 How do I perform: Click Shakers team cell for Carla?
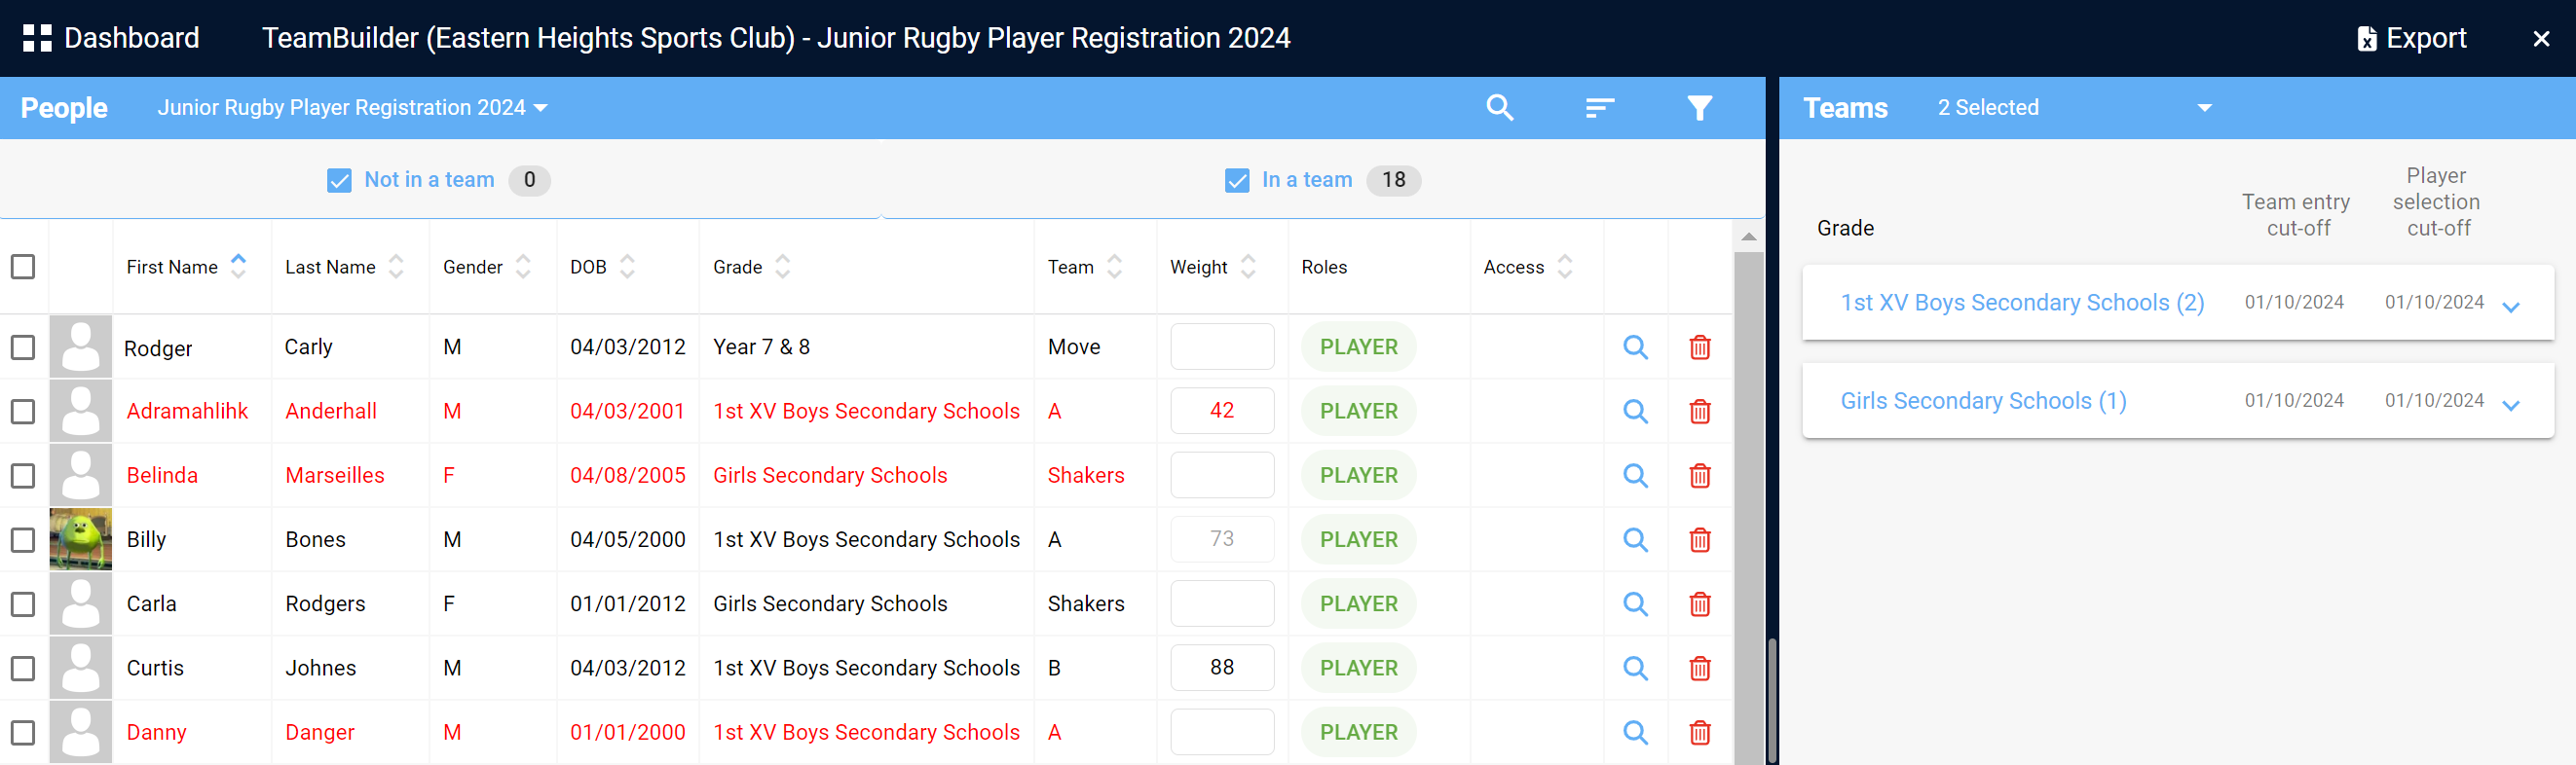1086,603
